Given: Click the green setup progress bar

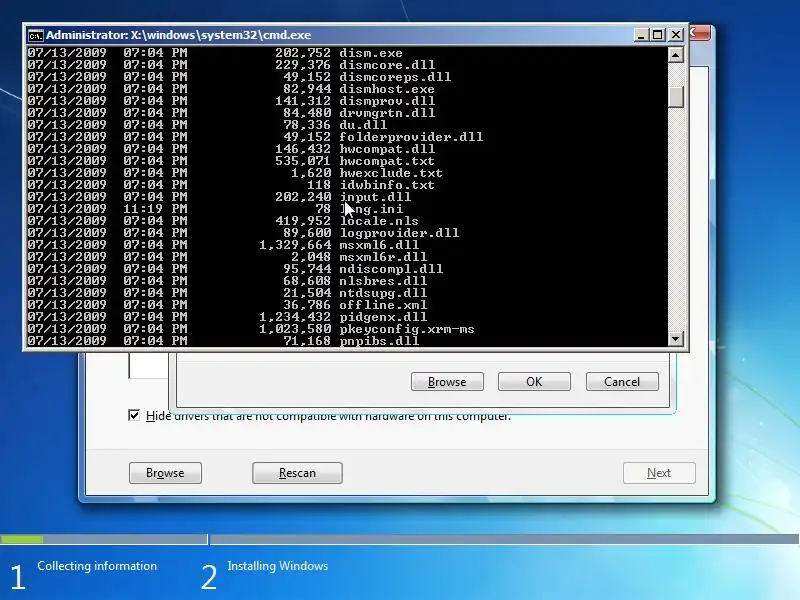Looking at the screenshot, I should coord(22,539).
